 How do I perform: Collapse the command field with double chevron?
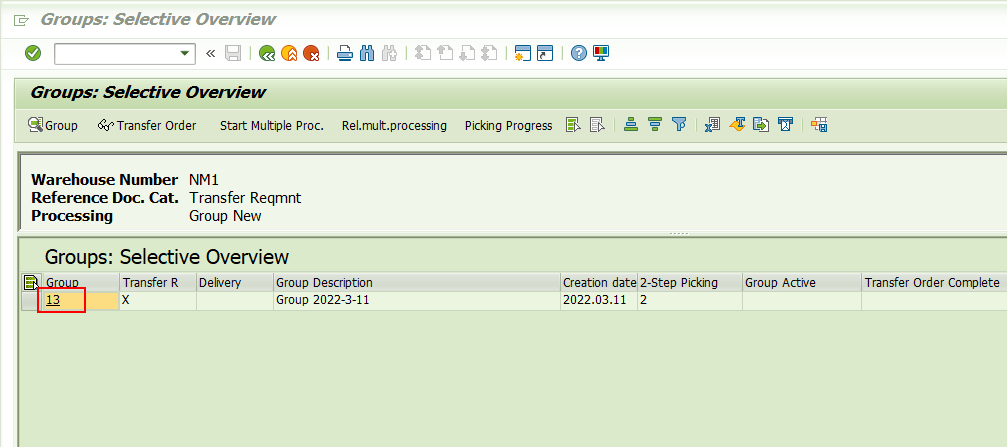coord(210,53)
